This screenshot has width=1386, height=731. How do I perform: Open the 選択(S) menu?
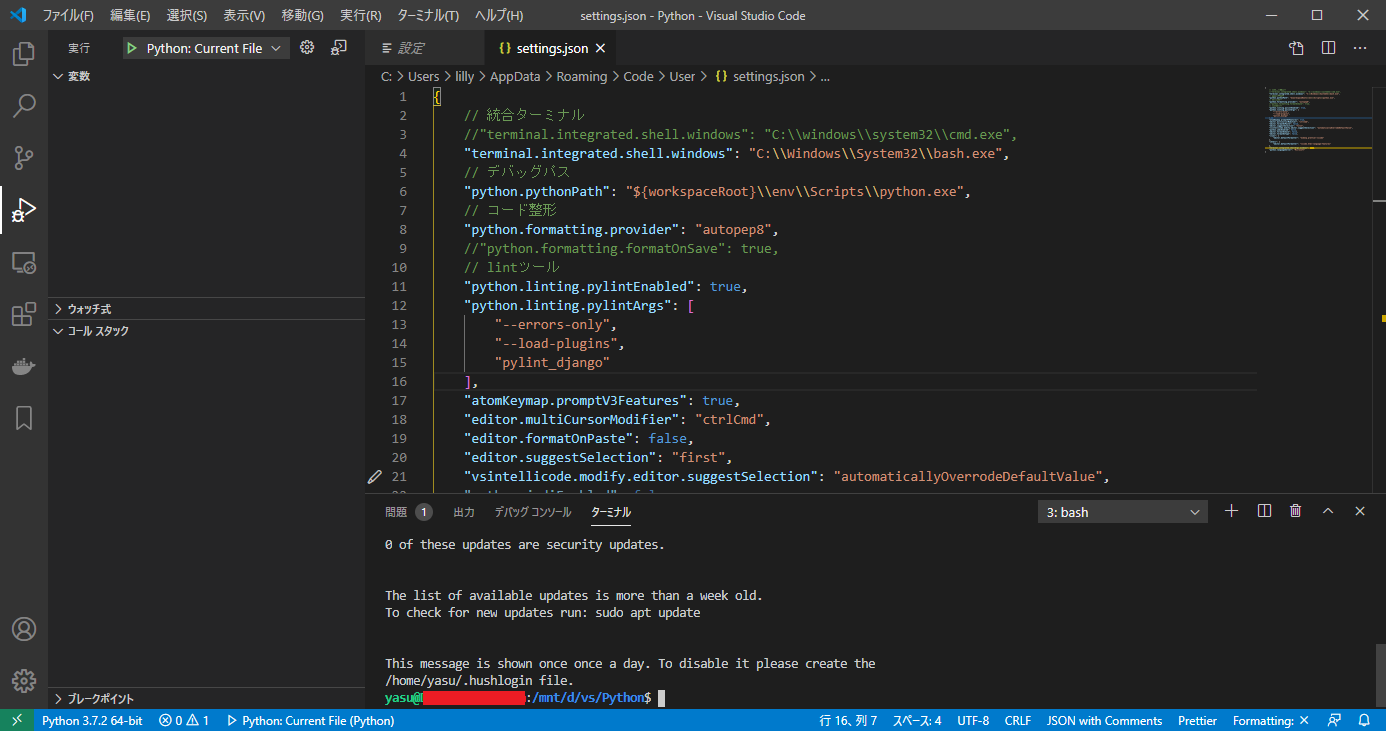(x=187, y=16)
